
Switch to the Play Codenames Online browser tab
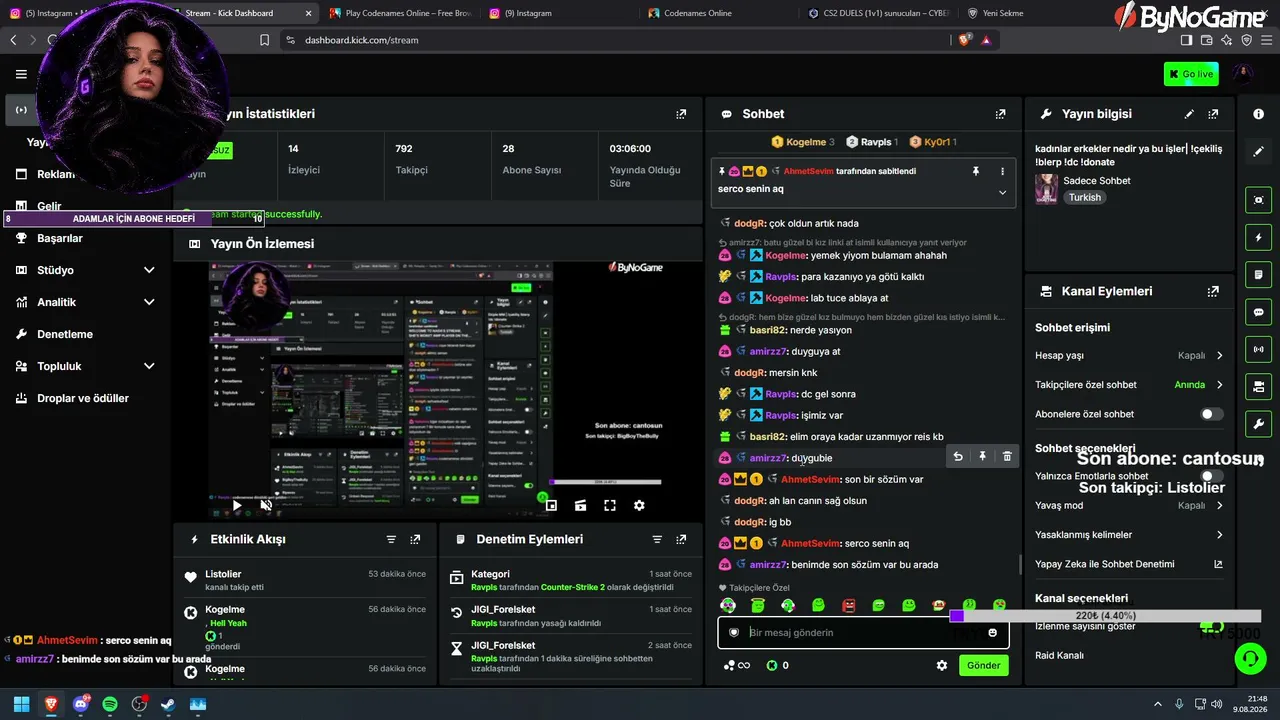tap(400, 13)
